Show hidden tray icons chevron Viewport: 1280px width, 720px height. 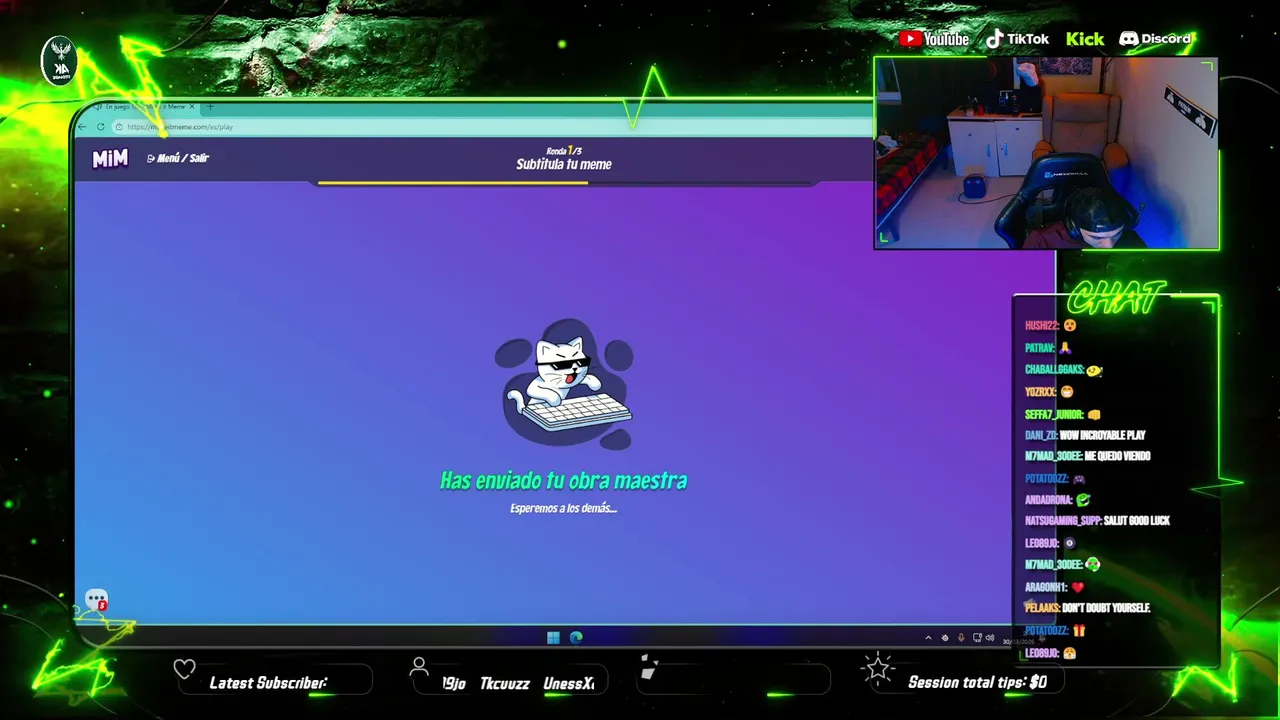click(928, 638)
